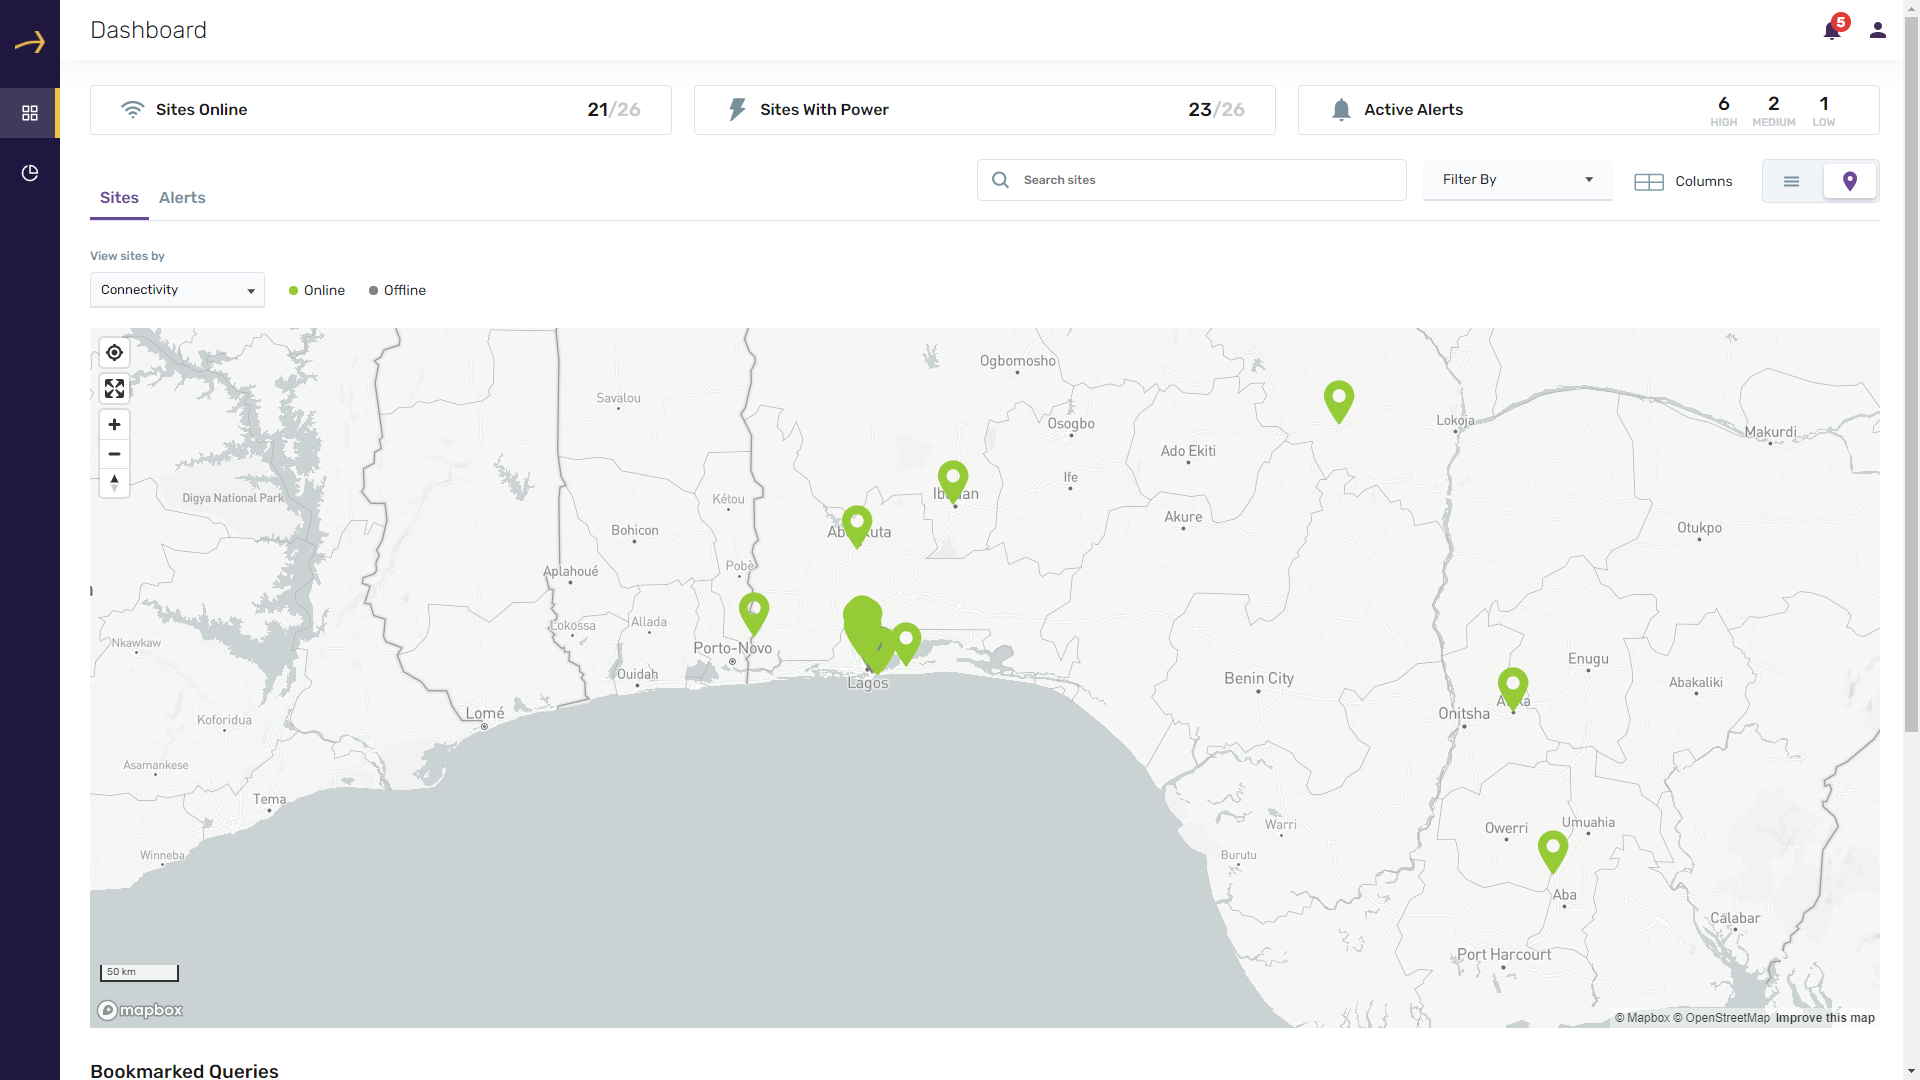Click the Active Alerts bell icon
Screen dimensions: 1920x1080
[1341, 110]
